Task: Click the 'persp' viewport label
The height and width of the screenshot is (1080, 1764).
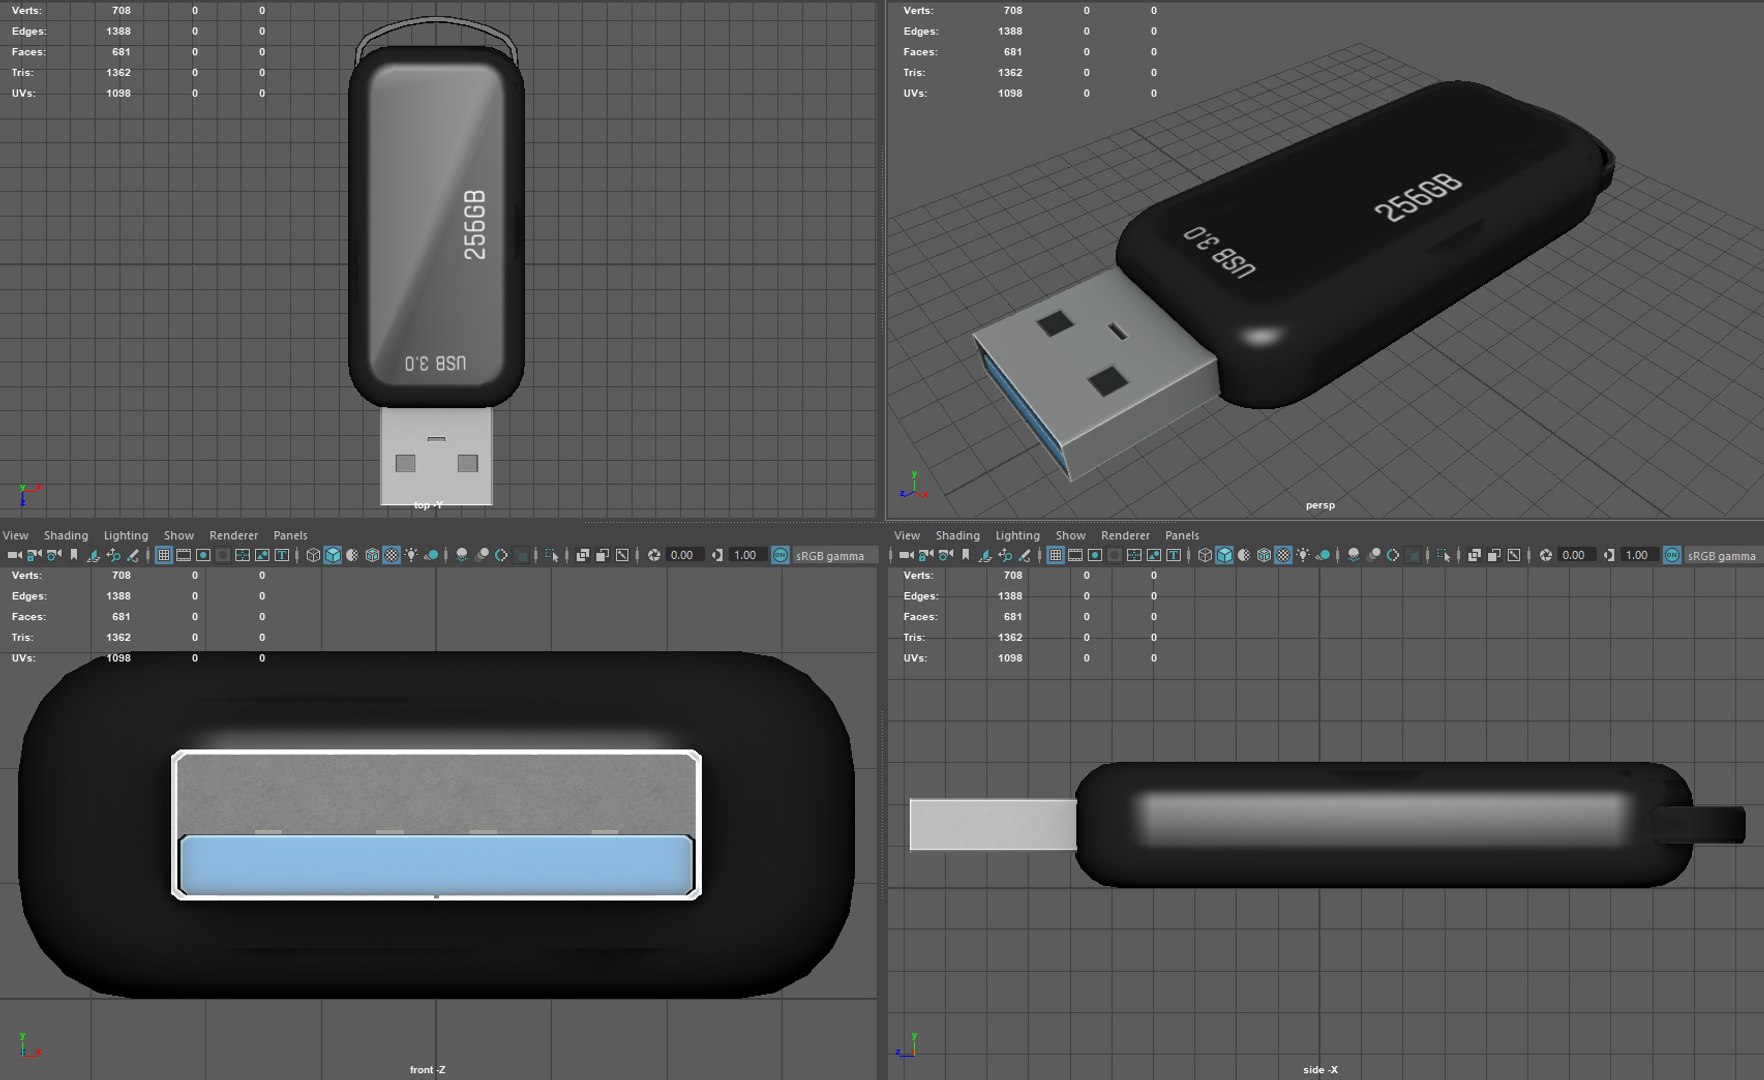Action: tap(1320, 505)
